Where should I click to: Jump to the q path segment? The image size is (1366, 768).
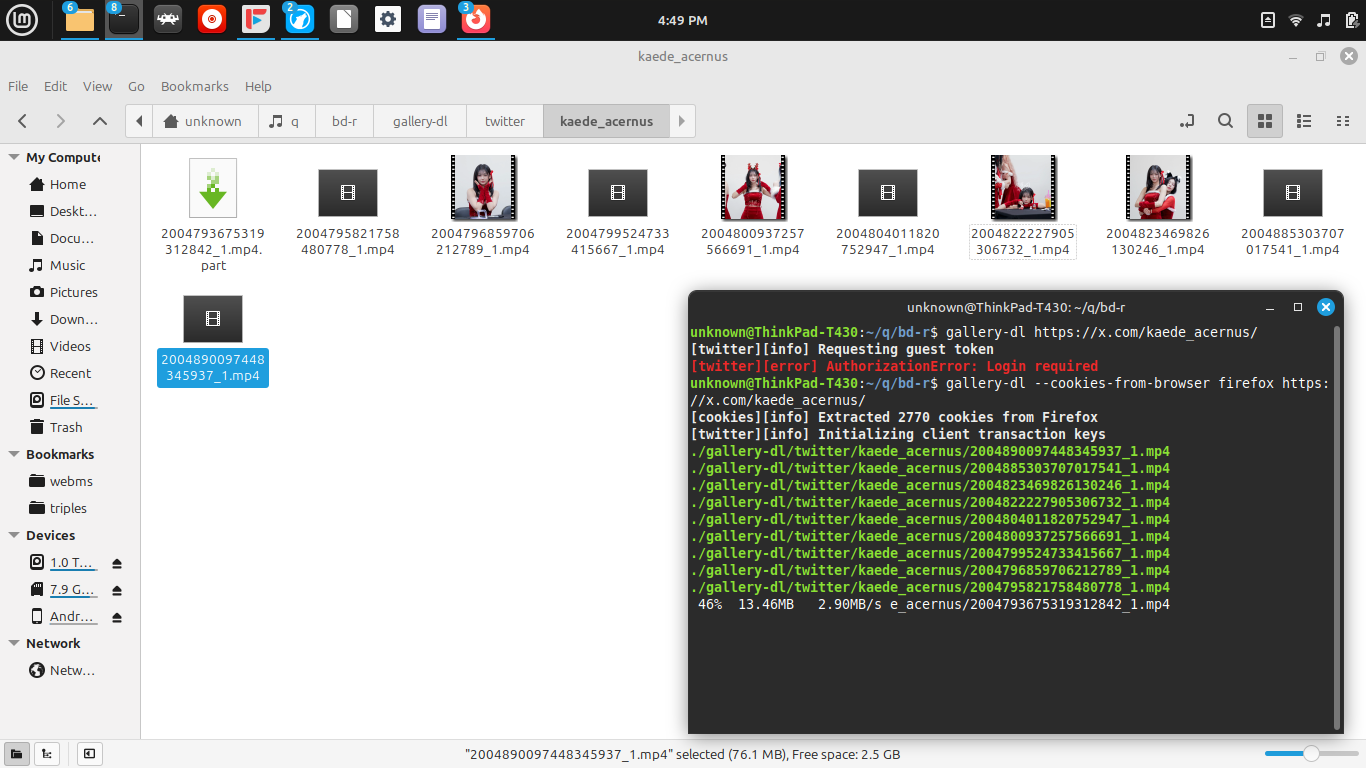tap(287, 121)
